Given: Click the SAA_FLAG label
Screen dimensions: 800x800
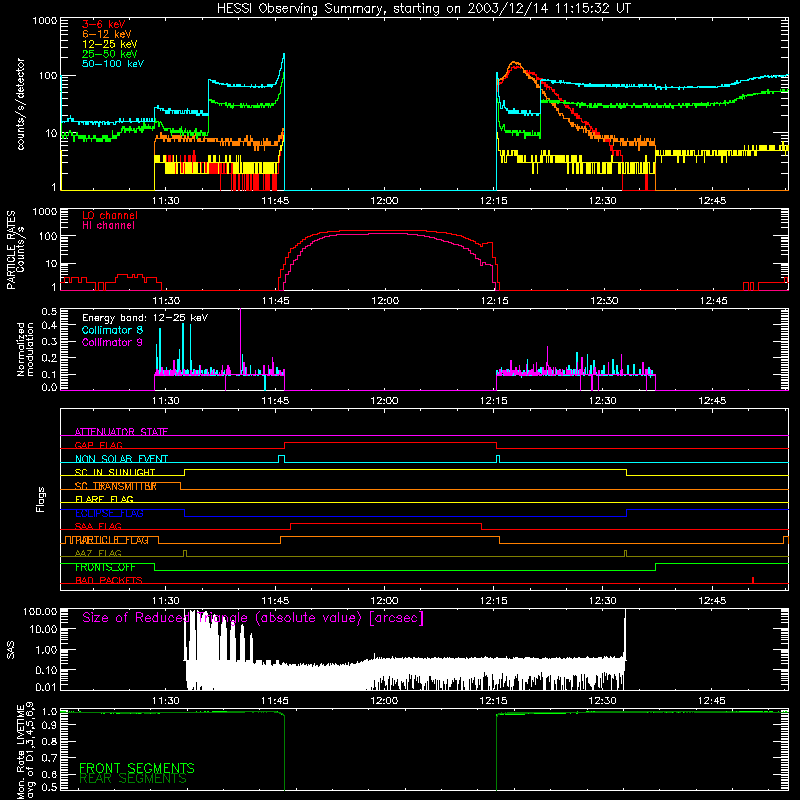Looking at the screenshot, I should [98, 526].
